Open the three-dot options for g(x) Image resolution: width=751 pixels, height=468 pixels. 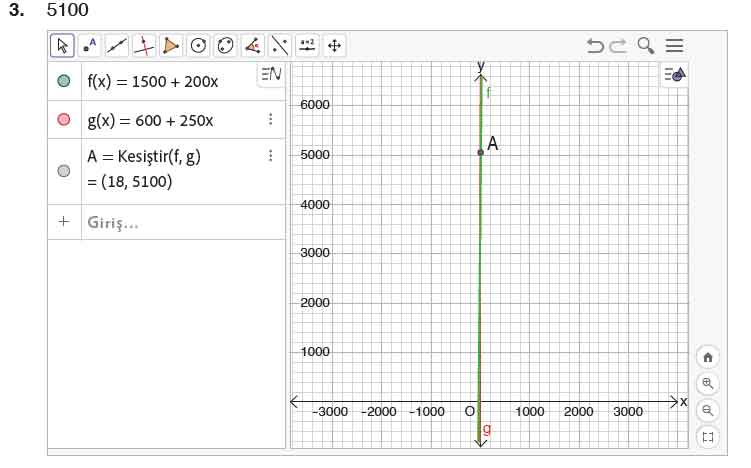(270, 120)
